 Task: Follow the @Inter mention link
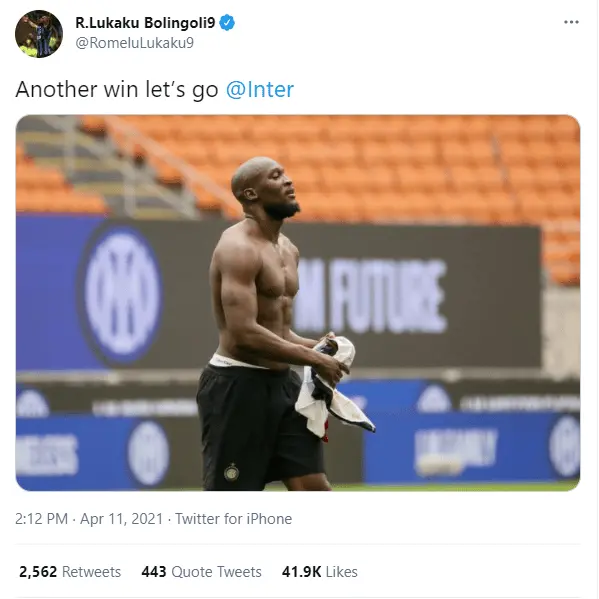point(260,89)
